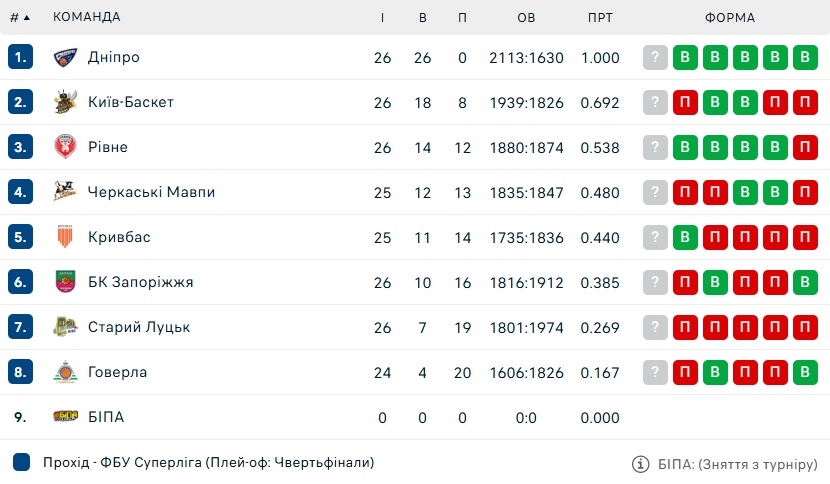Sort standings by the ОВ column header

(526, 17)
